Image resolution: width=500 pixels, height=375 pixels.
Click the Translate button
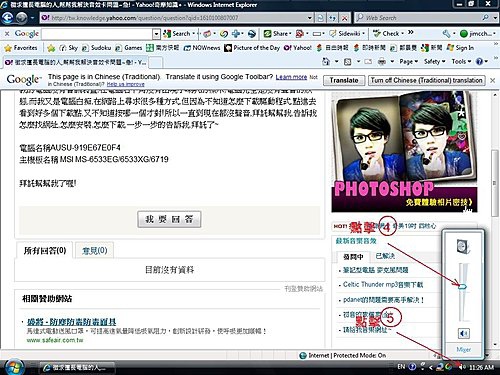344,80
